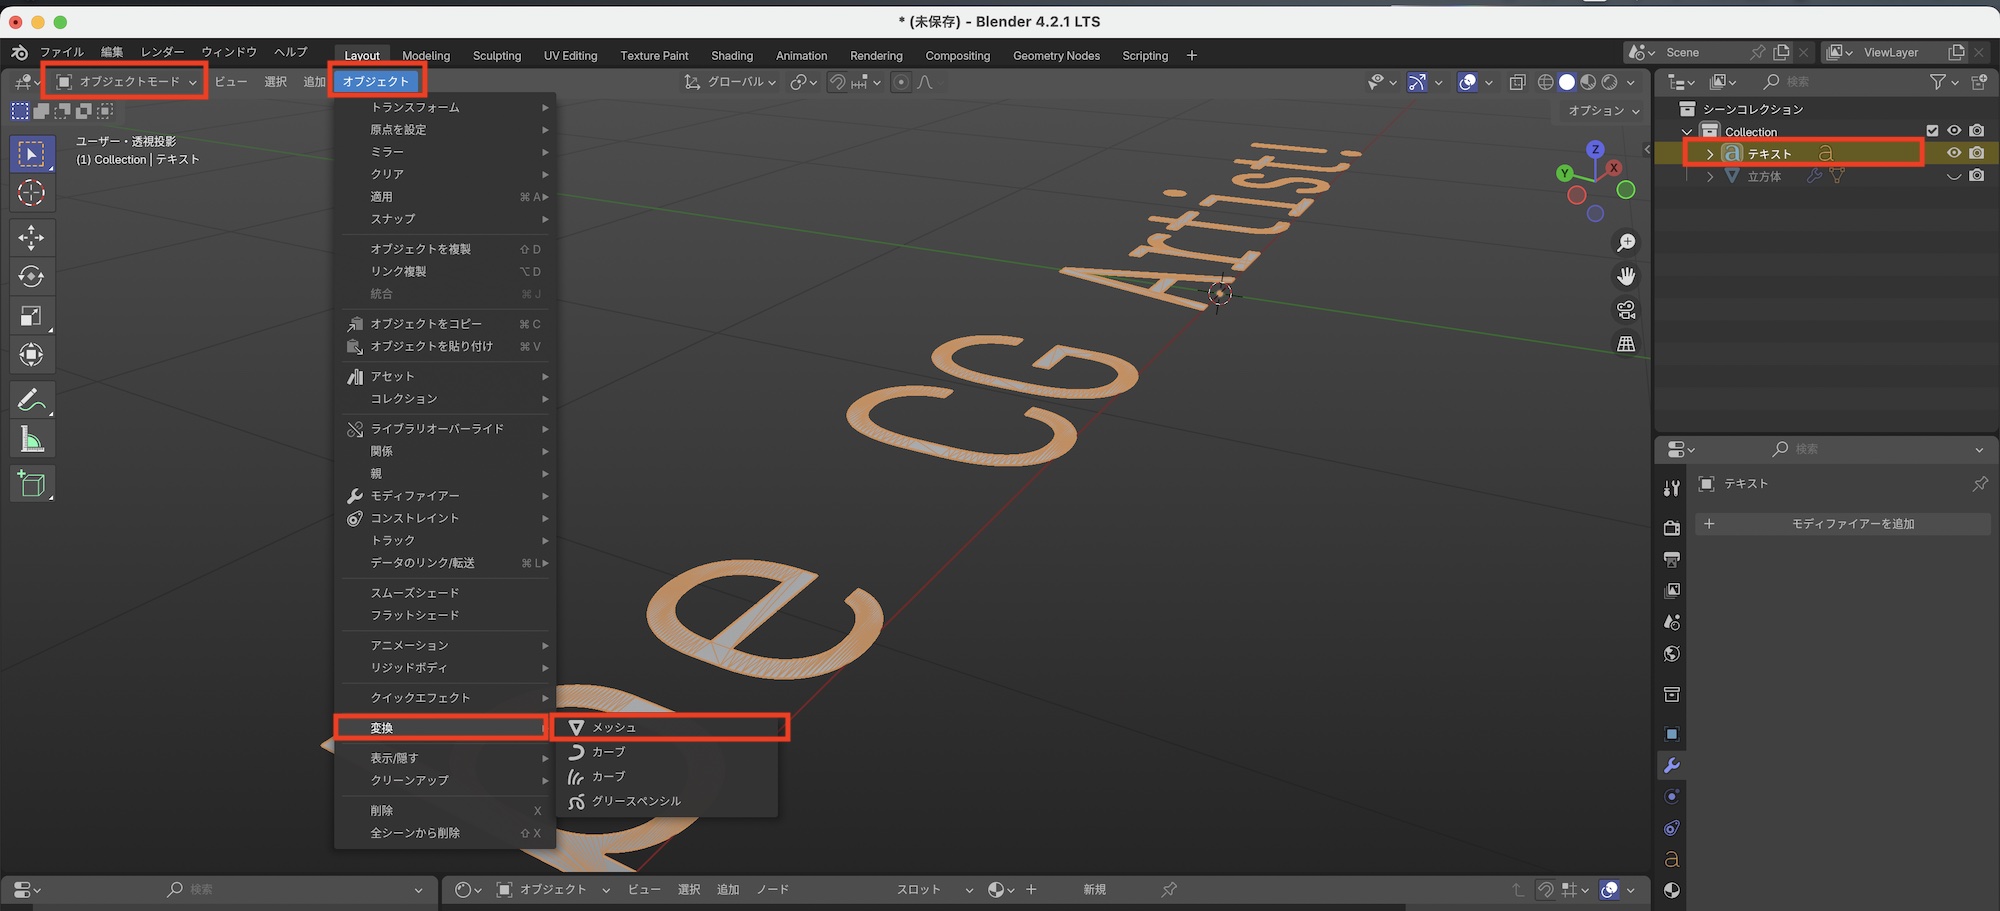Open the Modifier properties wrench tab
Viewport: 2000px width, 911px height.
coord(1671,766)
